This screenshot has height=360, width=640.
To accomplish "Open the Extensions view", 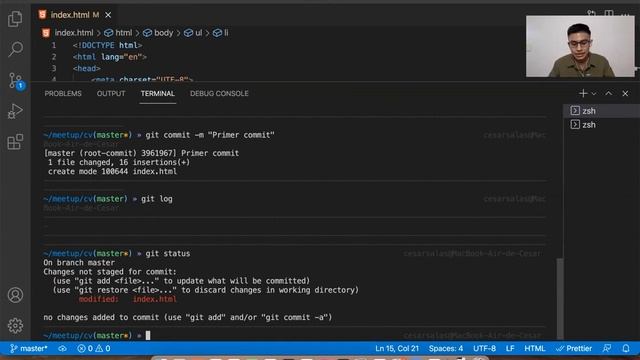I will tap(15, 142).
